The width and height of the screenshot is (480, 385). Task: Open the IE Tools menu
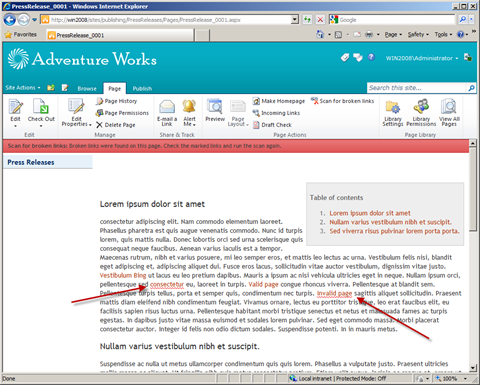tap(443, 34)
